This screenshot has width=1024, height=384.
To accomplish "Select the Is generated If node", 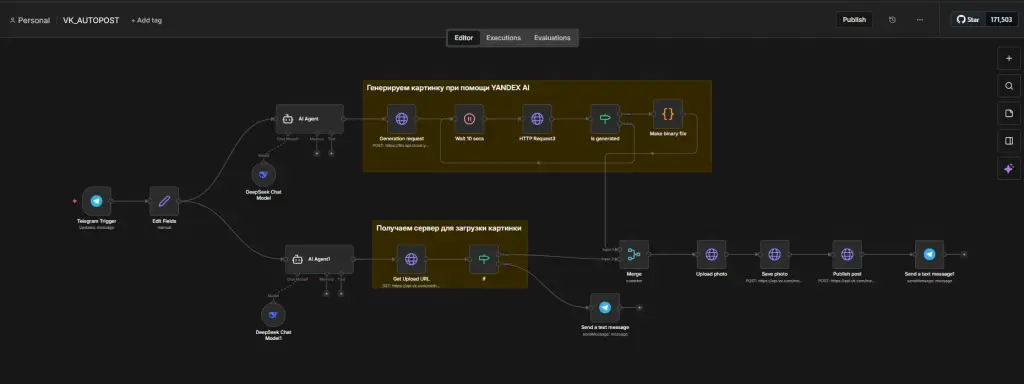I will click(x=605, y=119).
